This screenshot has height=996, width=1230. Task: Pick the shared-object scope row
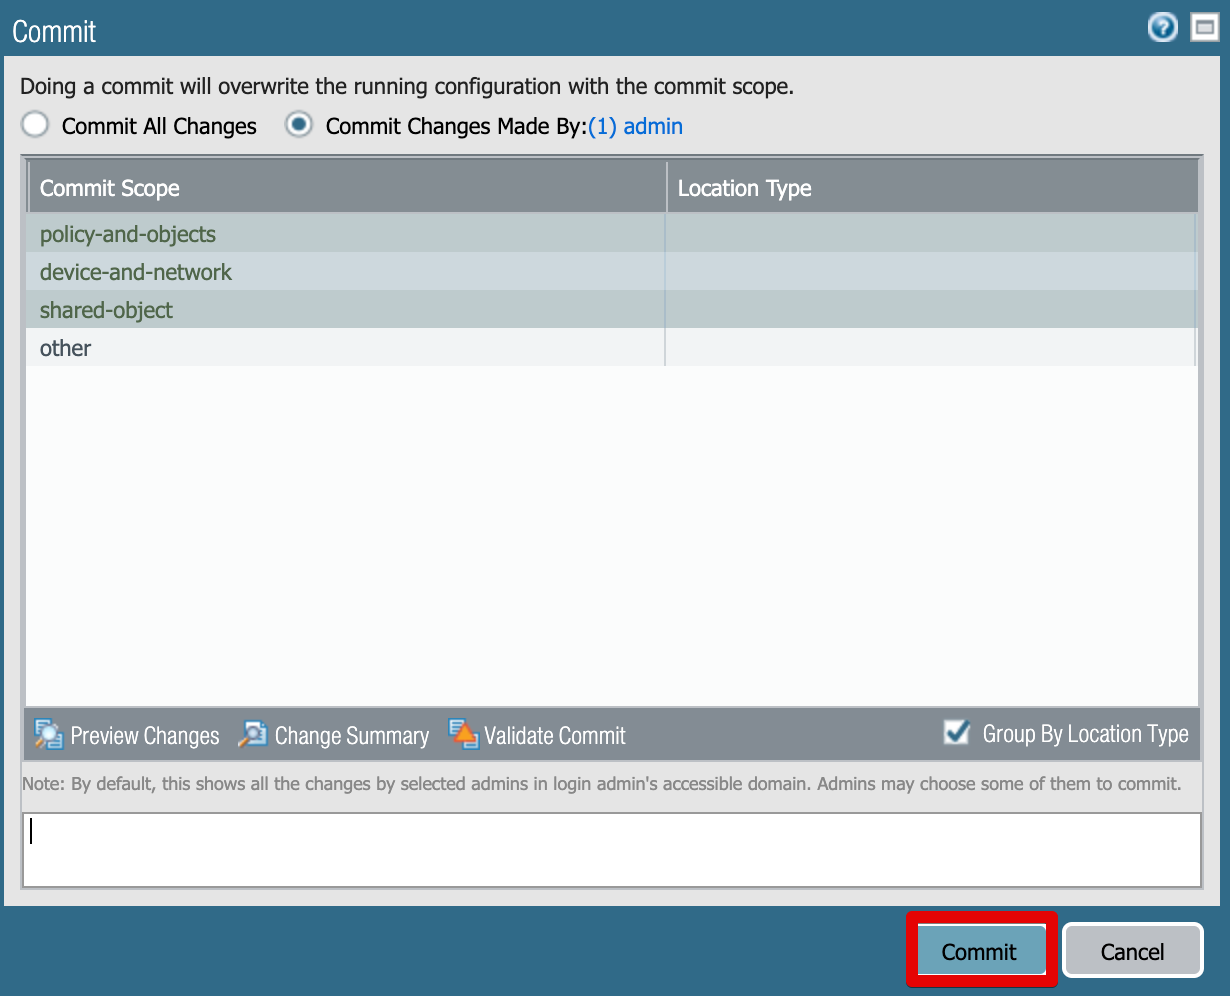[107, 310]
